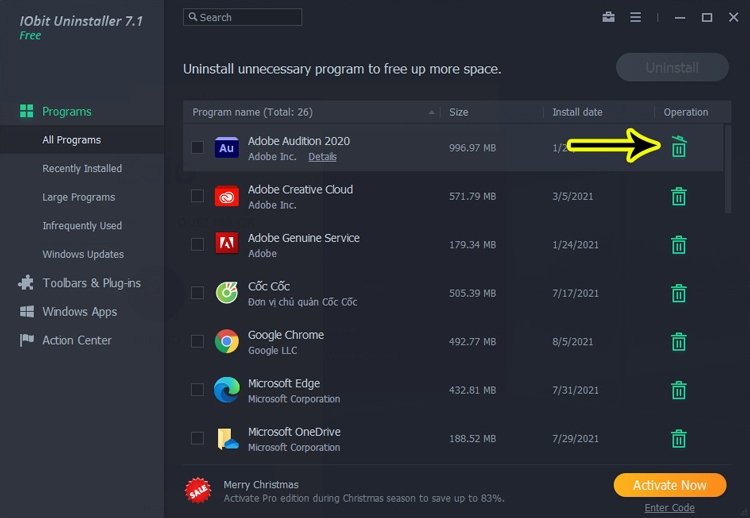Click the Uninstall button
The width and height of the screenshot is (750, 518).
tap(672, 67)
